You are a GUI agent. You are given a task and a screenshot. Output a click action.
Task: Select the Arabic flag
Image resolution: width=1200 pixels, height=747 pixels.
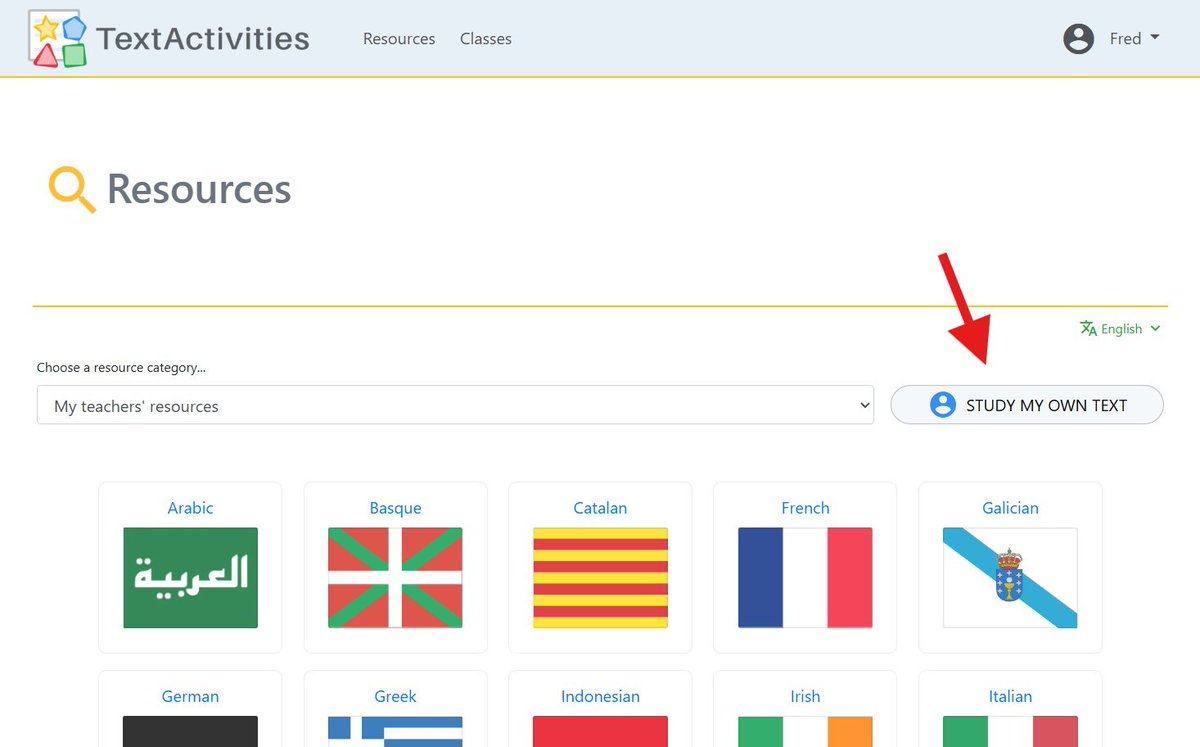(190, 577)
